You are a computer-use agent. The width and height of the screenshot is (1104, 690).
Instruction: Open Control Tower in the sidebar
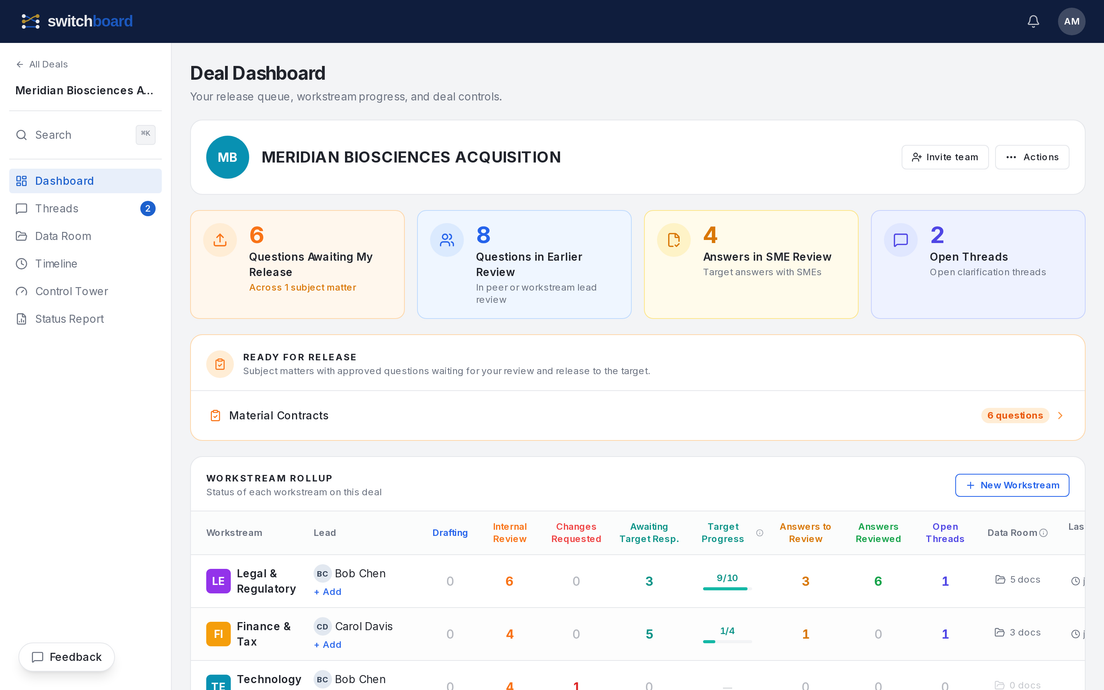pyautogui.click(x=85, y=291)
